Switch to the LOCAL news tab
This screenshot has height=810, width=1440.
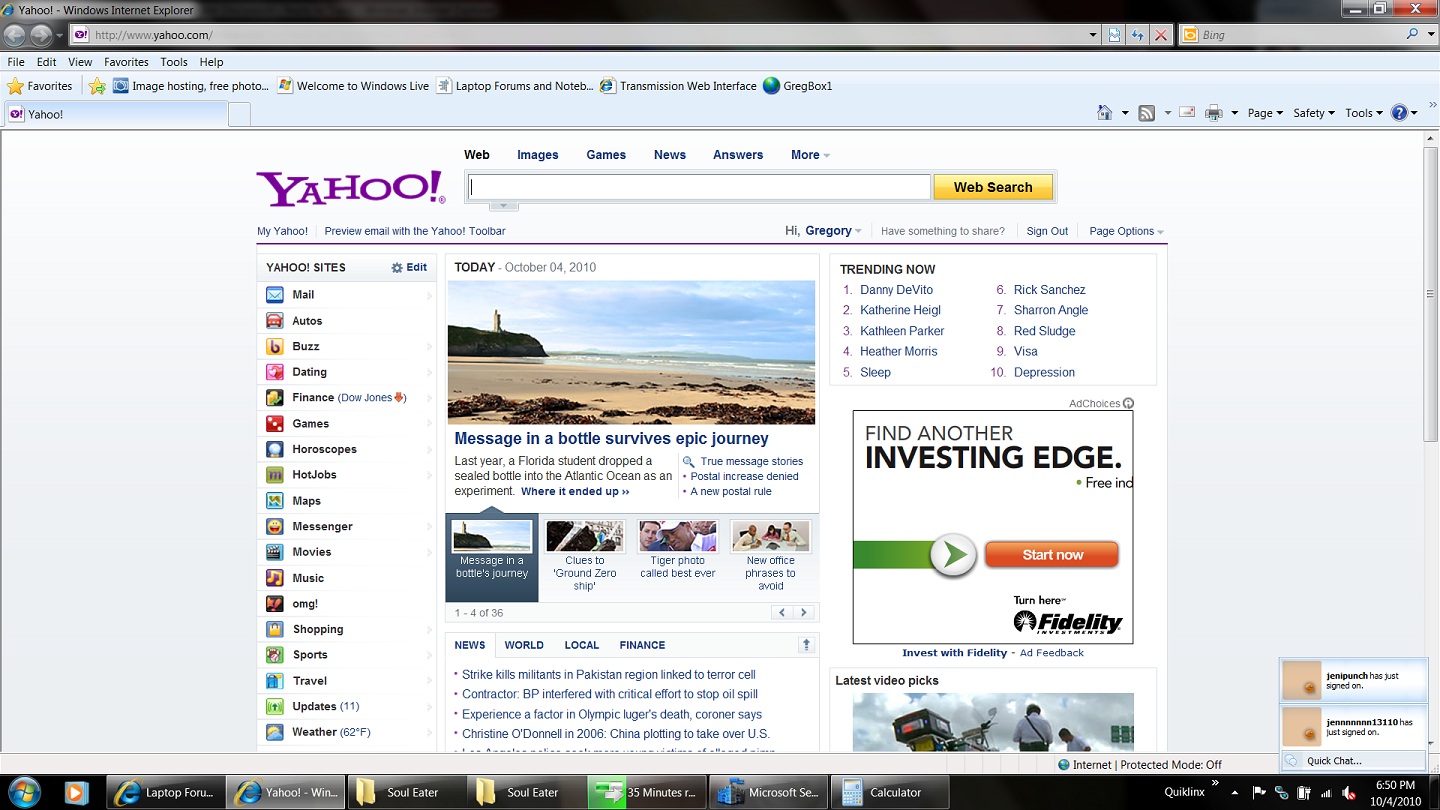point(582,645)
